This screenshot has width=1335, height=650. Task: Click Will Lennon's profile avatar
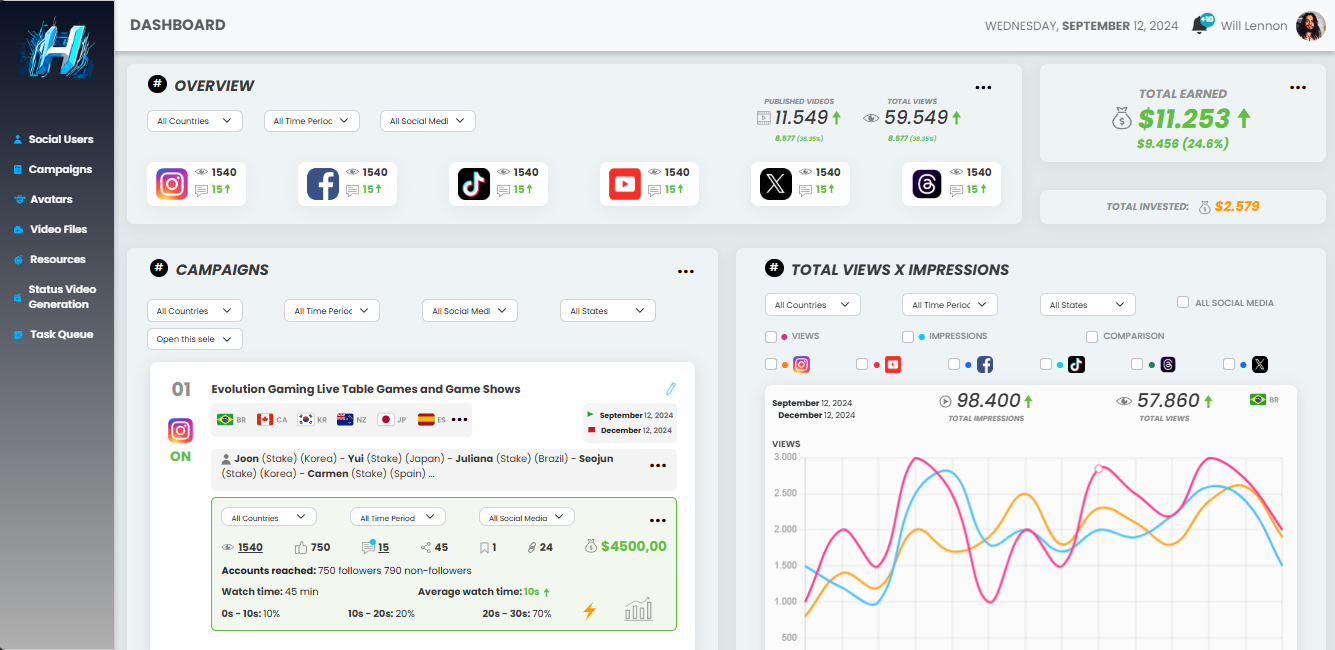tap(1310, 26)
